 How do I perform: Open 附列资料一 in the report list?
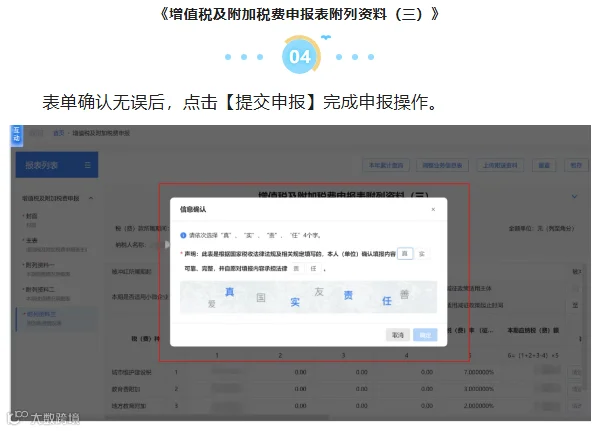pos(40,265)
